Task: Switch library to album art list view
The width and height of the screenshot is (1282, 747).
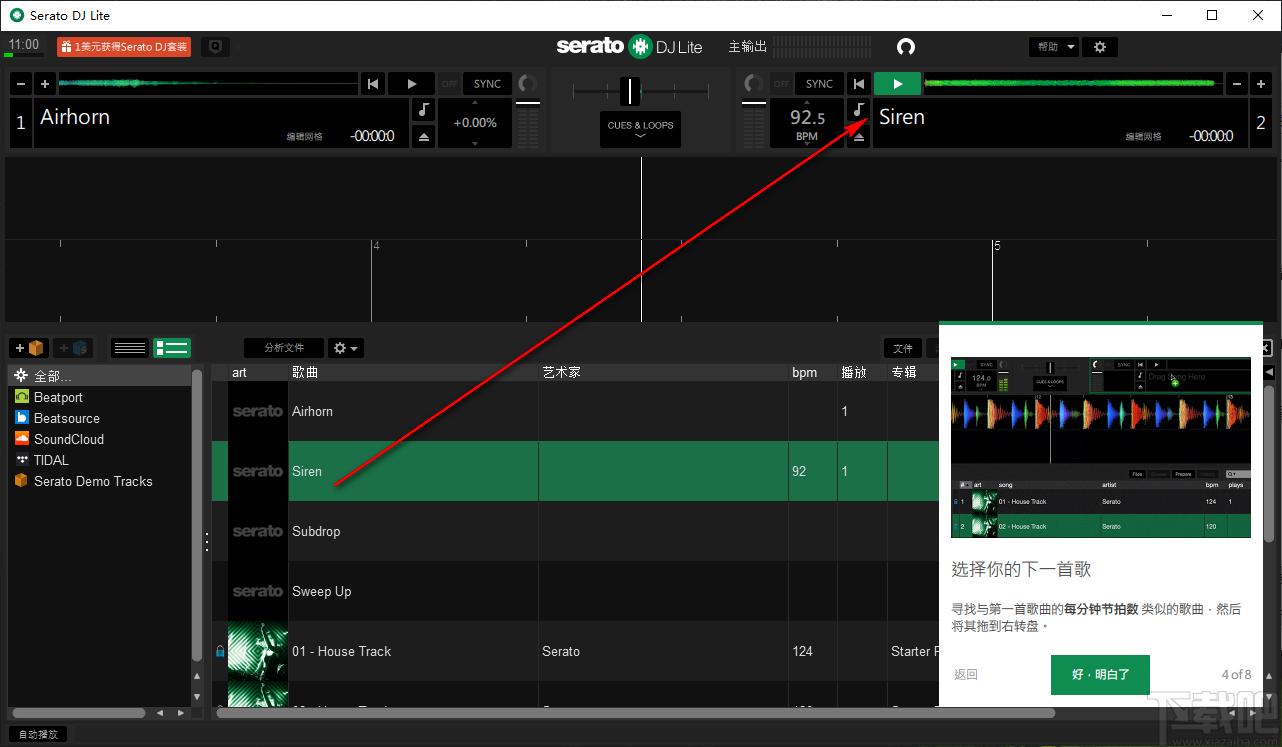Action: pyautogui.click(x=171, y=348)
